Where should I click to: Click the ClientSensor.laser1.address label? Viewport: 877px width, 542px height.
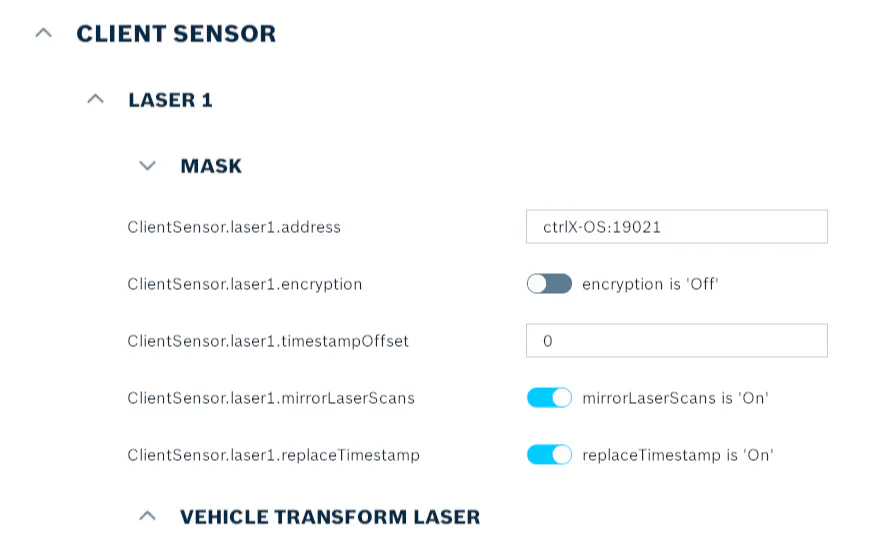(234, 227)
